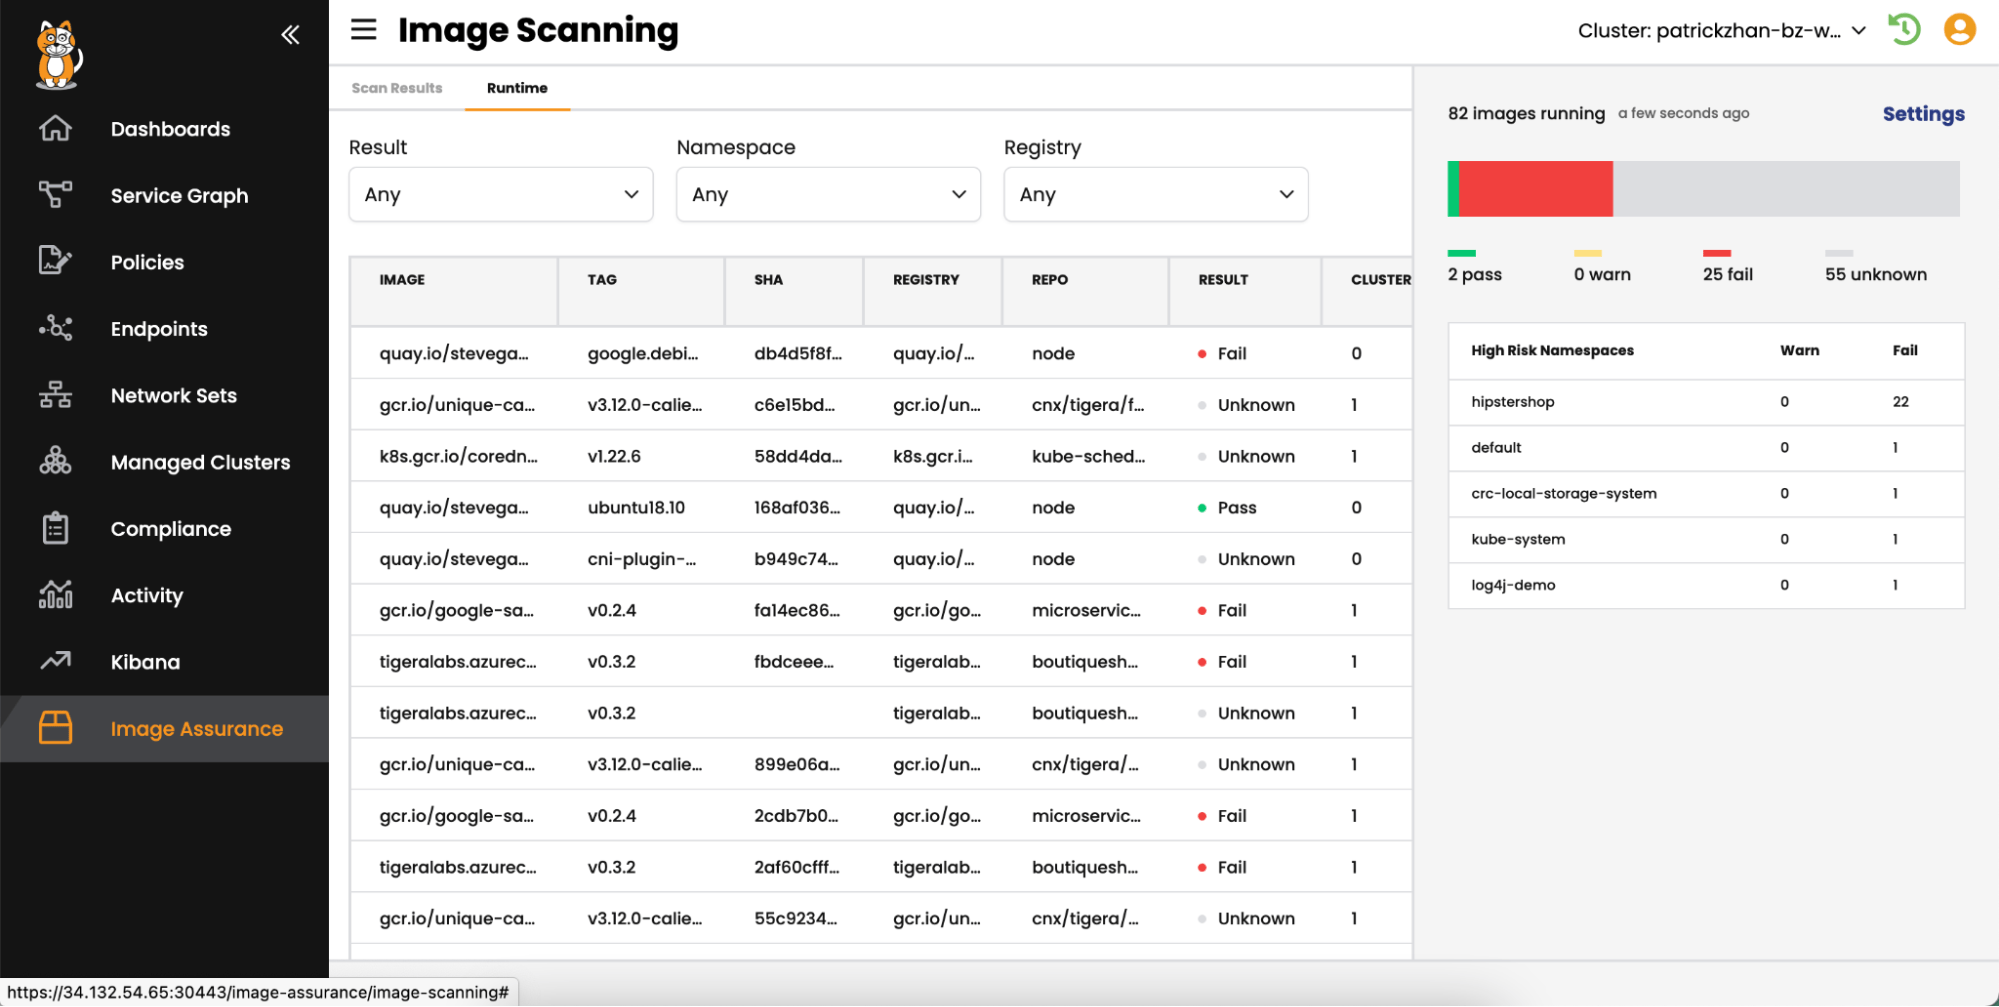Screen dimensions: 1999x1007
Task: Select the Endpoints icon in sidebar
Action: pyautogui.click(x=55, y=328)
